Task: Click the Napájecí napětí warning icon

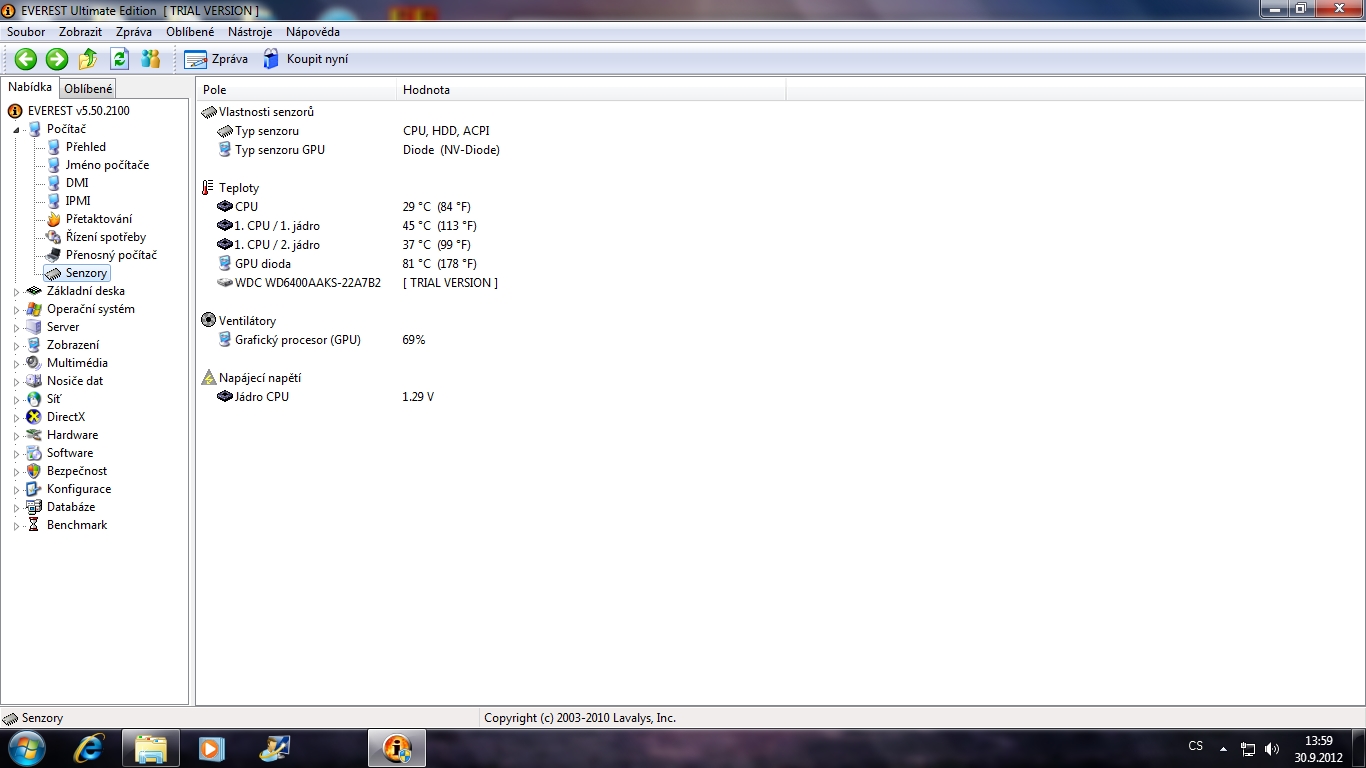Action: coord(209,378)
